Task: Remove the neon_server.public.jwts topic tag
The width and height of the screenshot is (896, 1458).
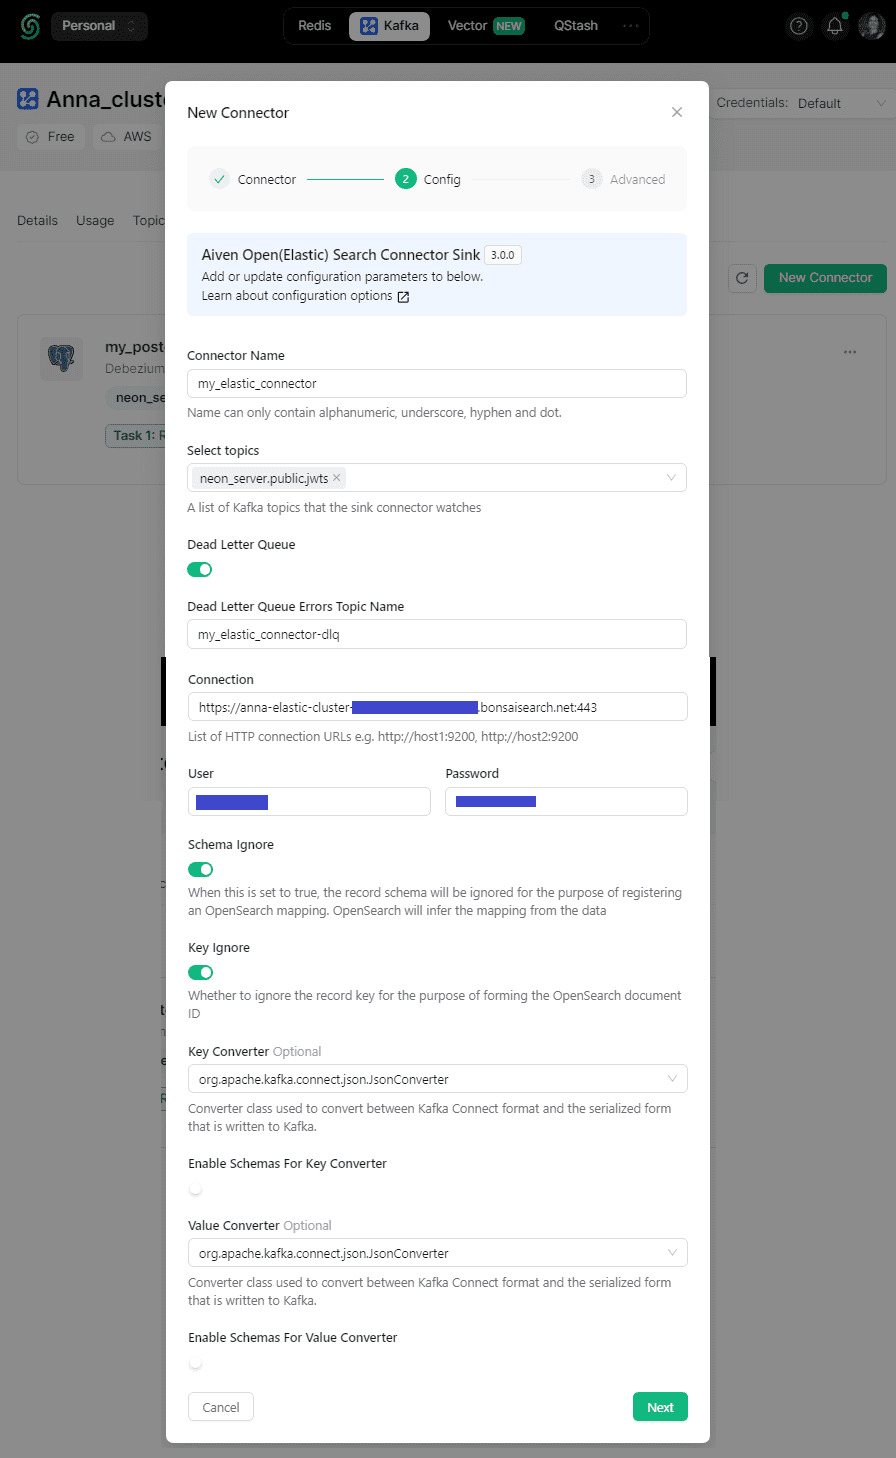Action: (337, 478)
